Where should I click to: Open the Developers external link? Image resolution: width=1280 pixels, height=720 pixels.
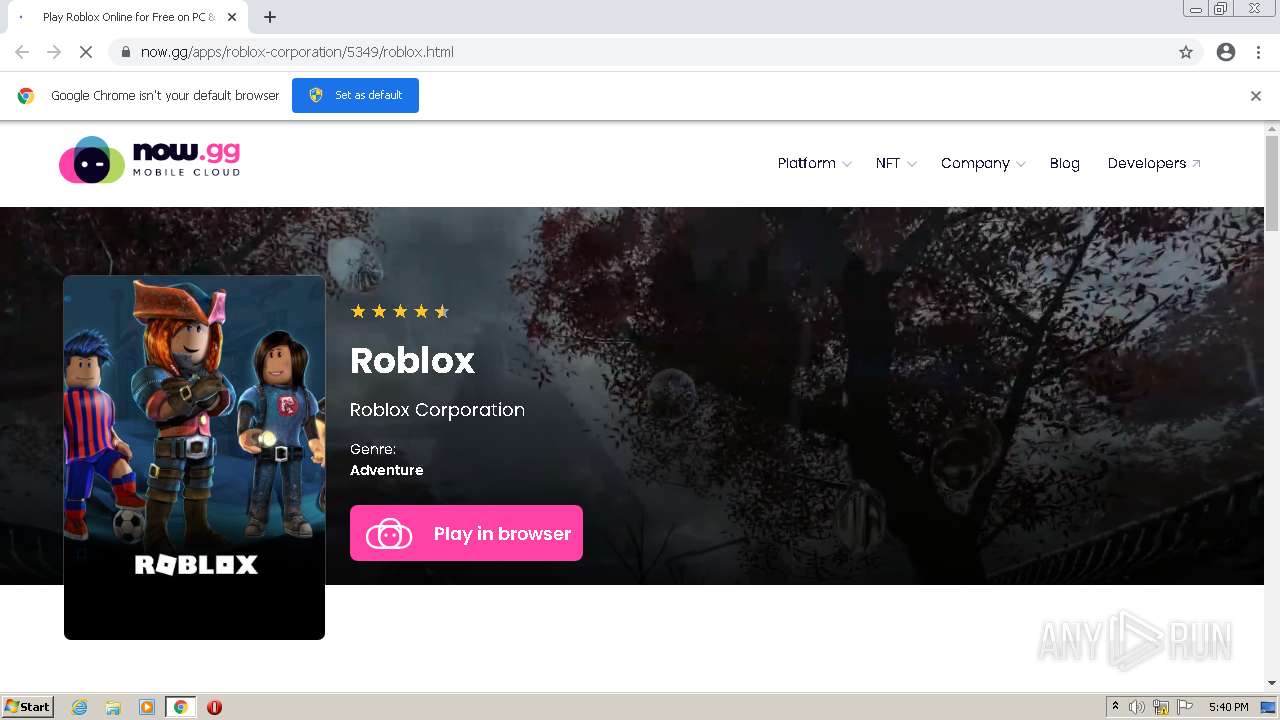click(1154, 163)
